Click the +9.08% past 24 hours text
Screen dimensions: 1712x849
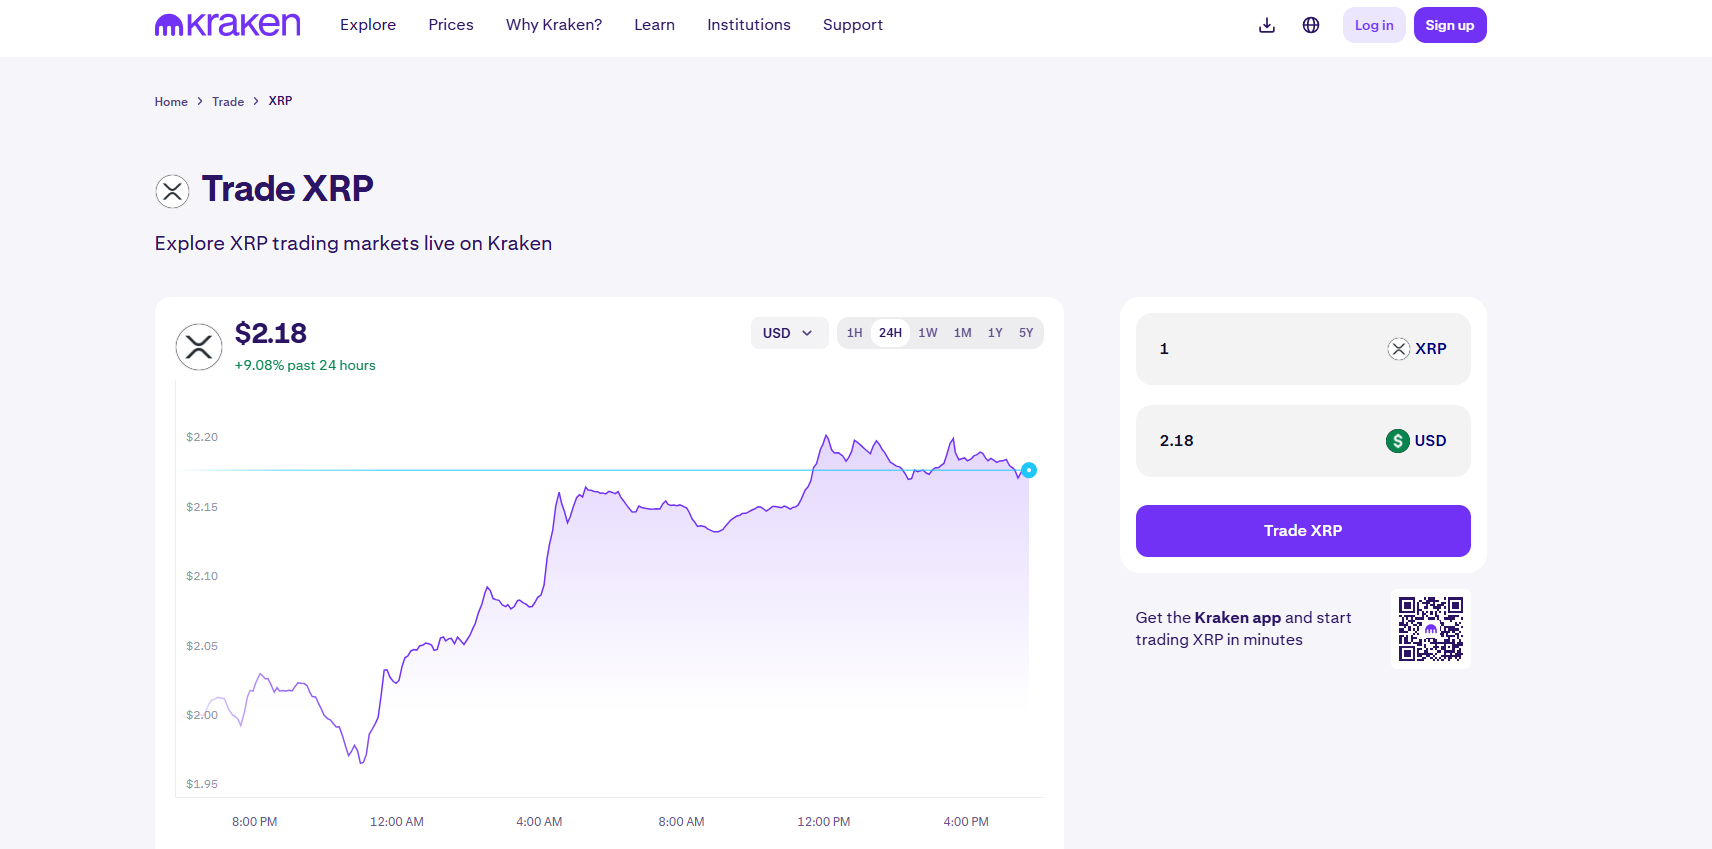305,366
